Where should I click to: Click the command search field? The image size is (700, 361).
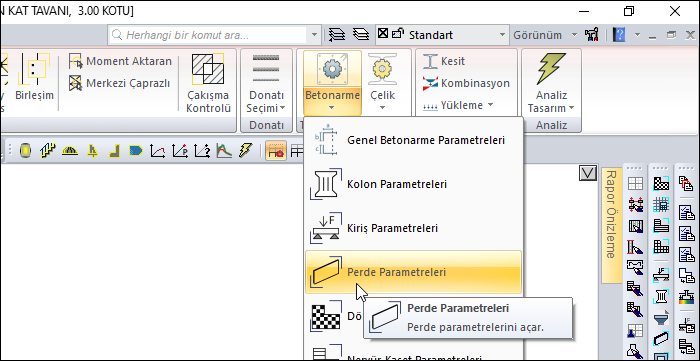[208, 35]
